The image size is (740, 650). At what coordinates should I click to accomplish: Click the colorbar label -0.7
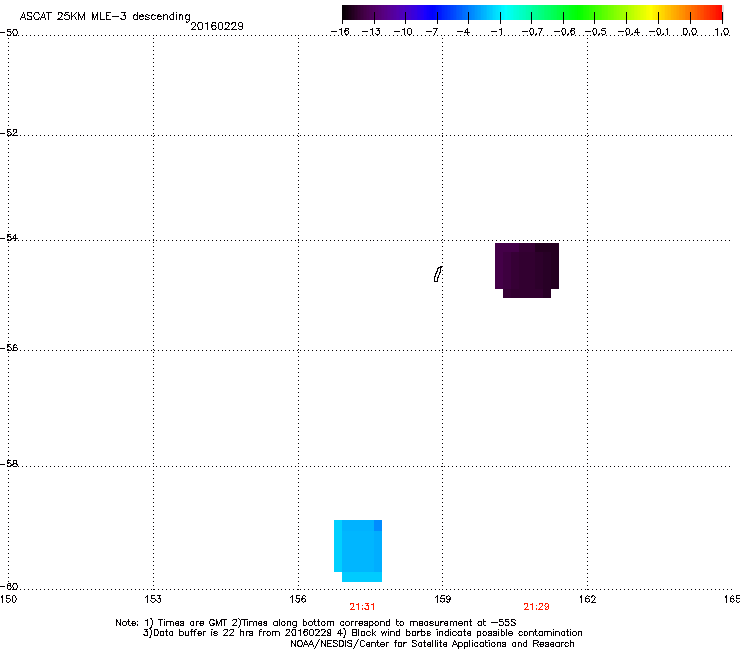pos(532,32)
